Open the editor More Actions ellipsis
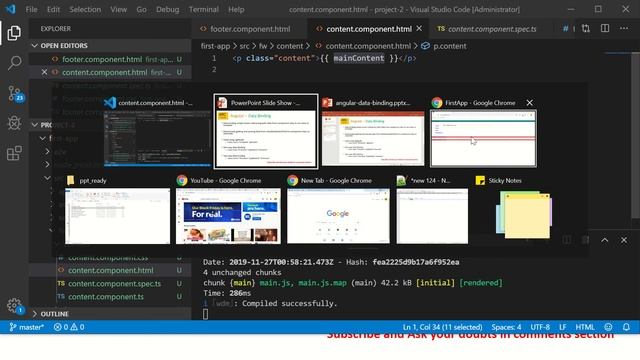Image resolution: width=640 pixels, height=360 pixels. 624,29
